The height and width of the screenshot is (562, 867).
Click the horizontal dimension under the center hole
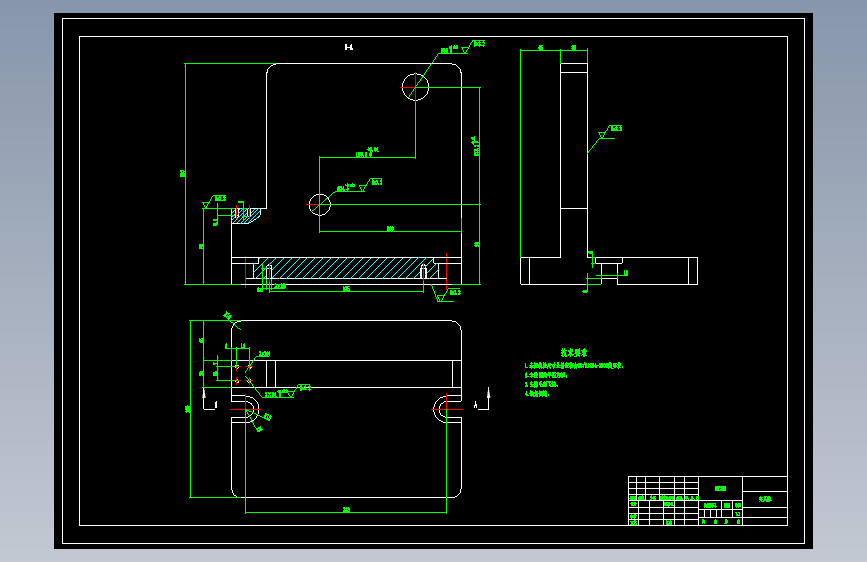pos(390,229)
